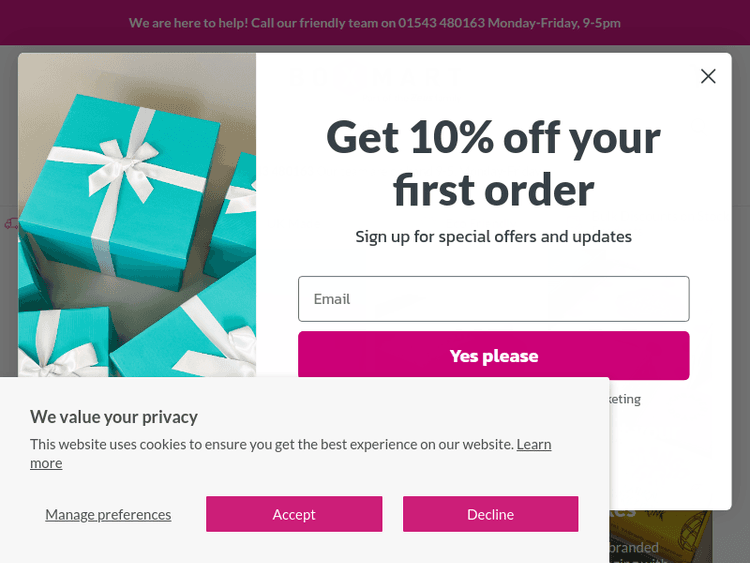Image resolution: width=750 pixels, height=563 pixels.
Task: Click the teal gift boxes image
Action: click(x=137, y=215)
